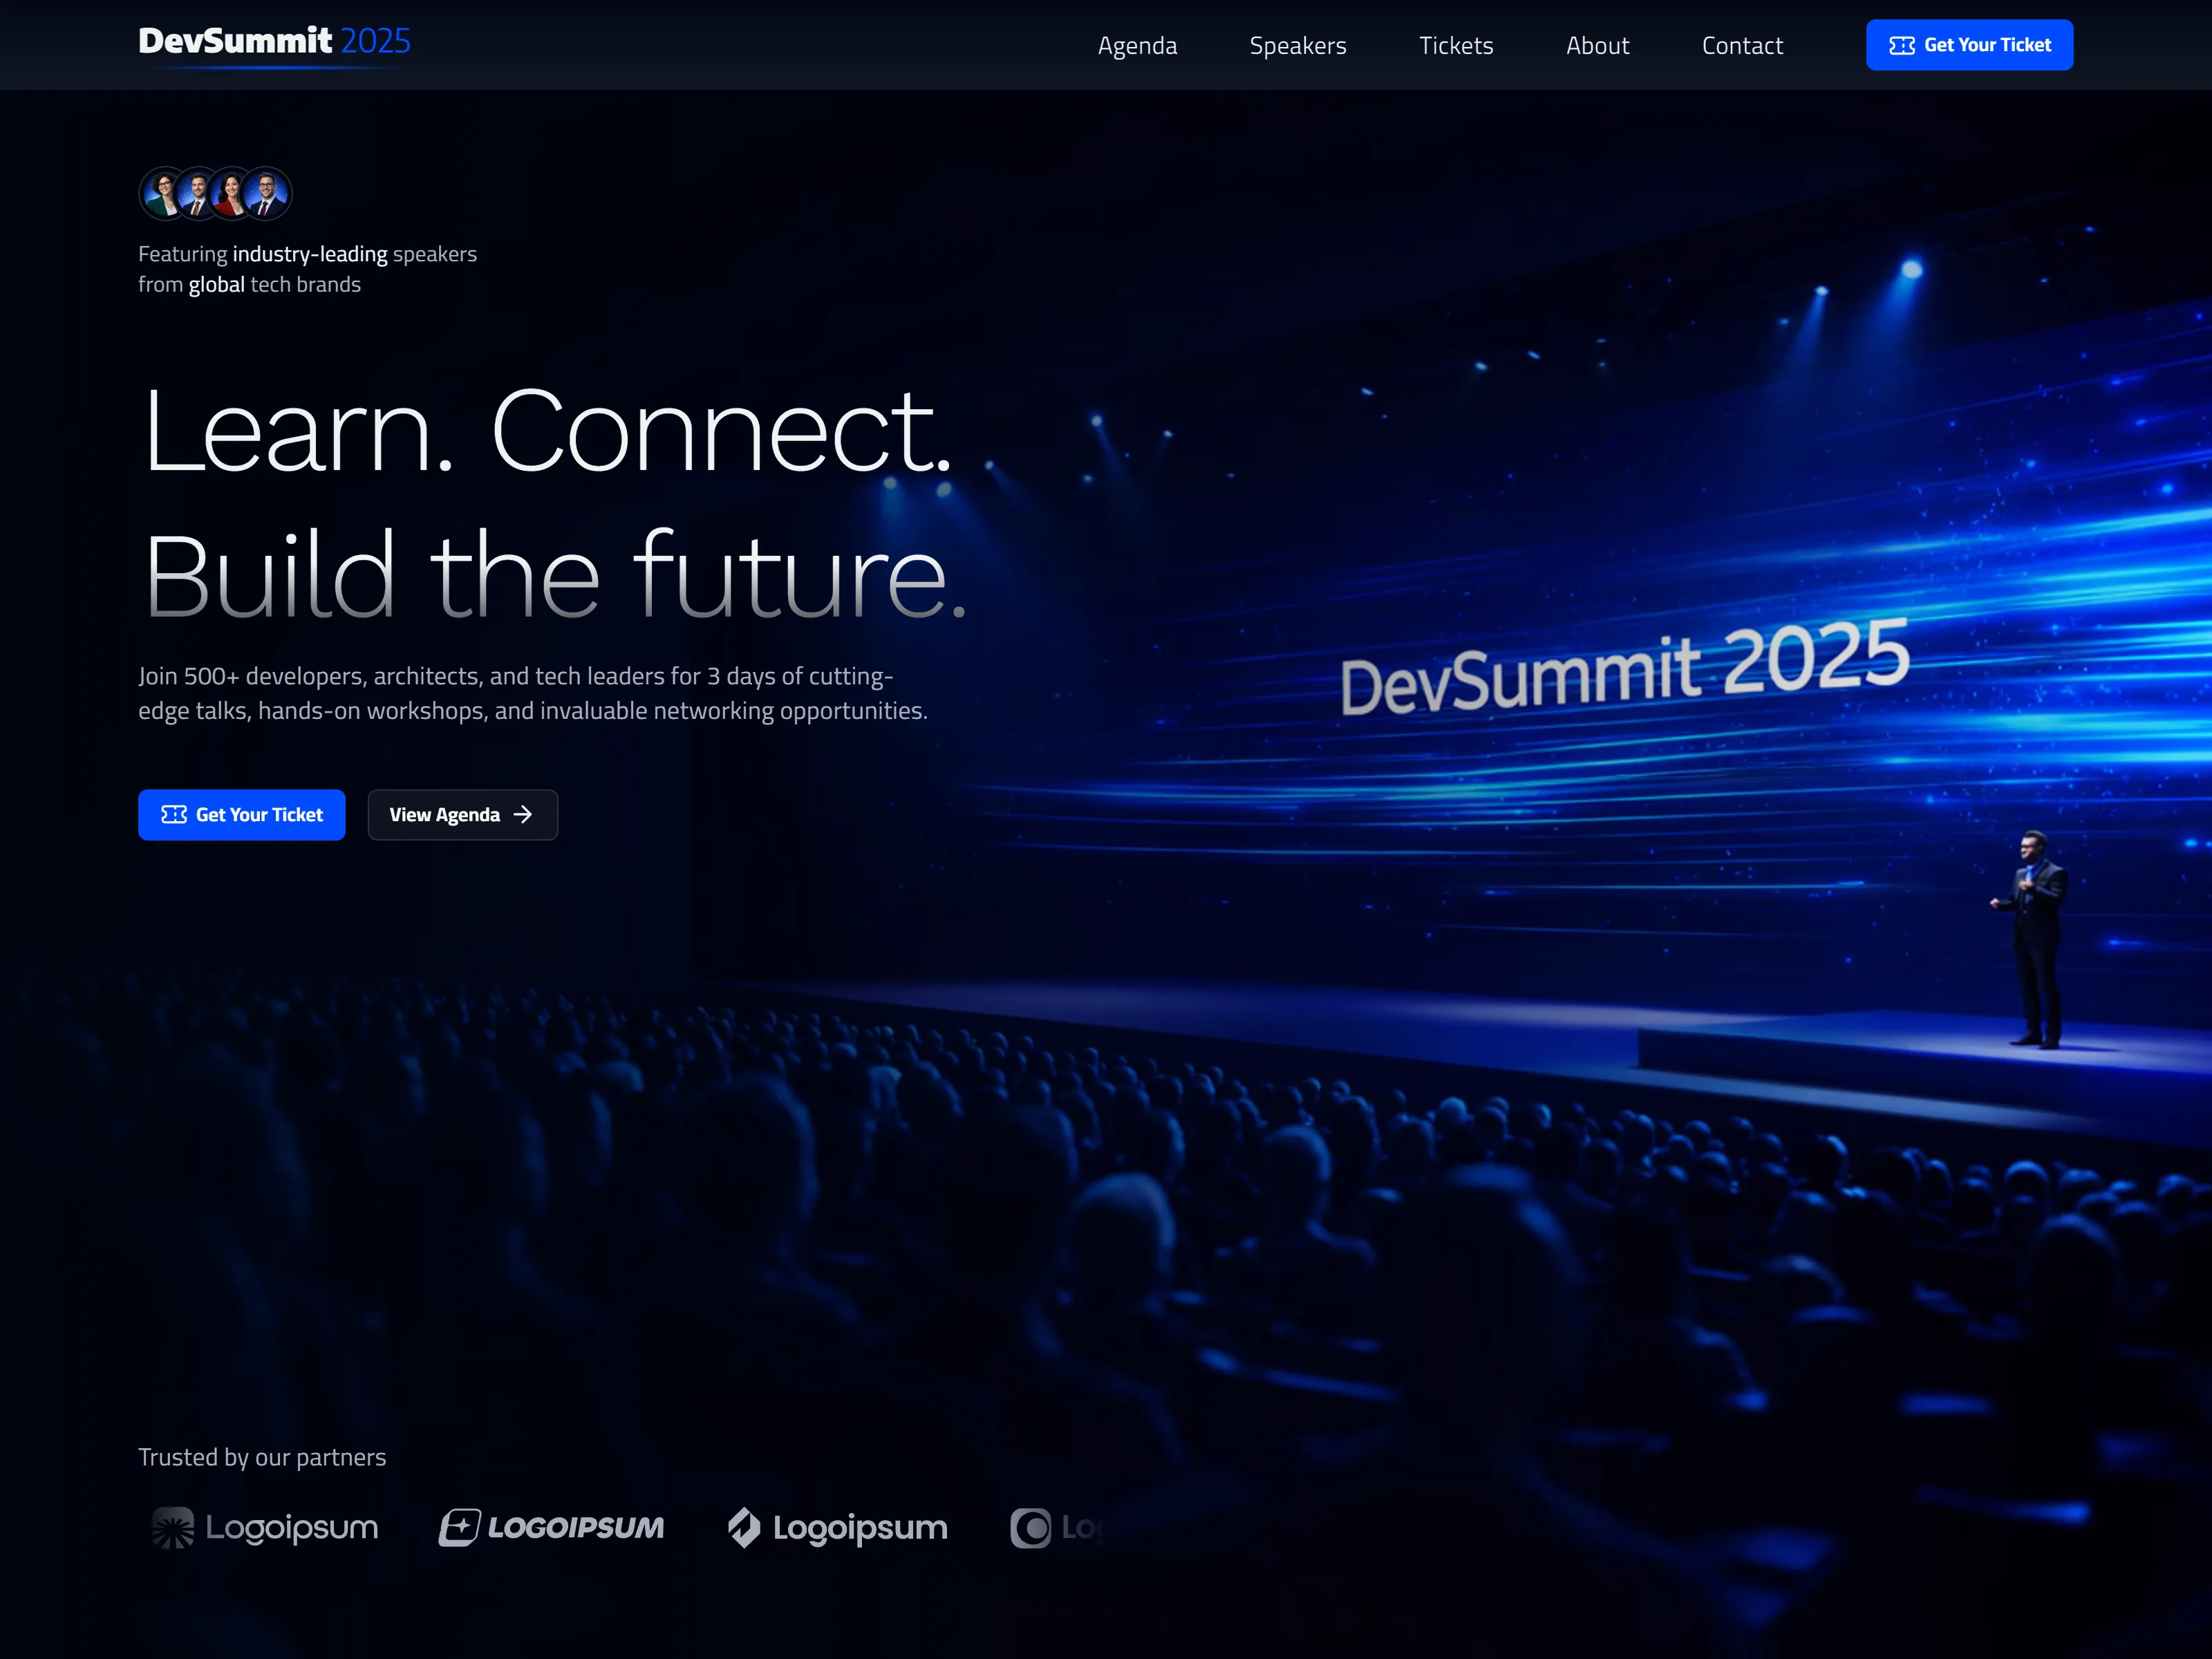This screenshot has height=1659, width=2212.
Task: Click the 'Featuring industry-leading speakers' text
Action: 307,254
